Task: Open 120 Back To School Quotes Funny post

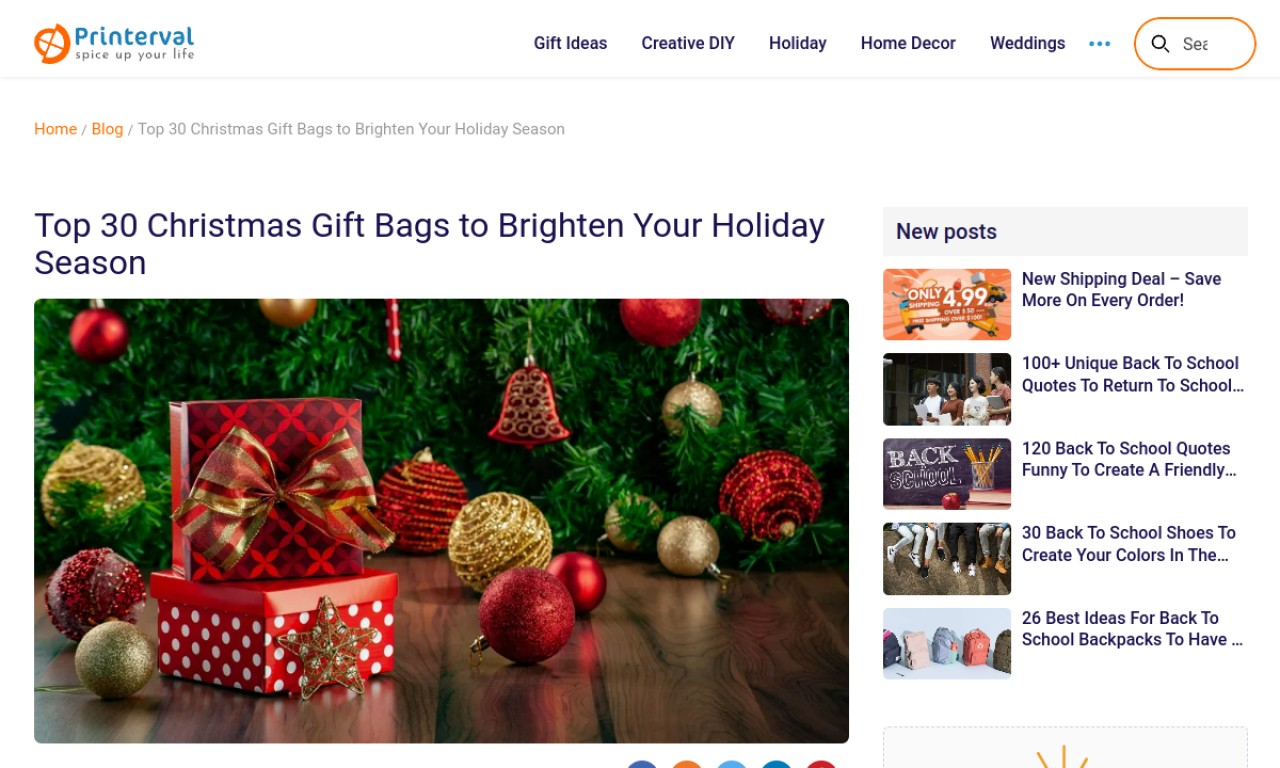Action: click(1129, 459)
